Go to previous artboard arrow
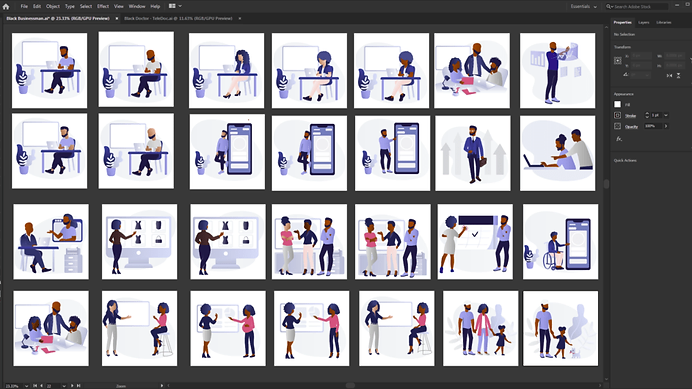 point(41,386)
